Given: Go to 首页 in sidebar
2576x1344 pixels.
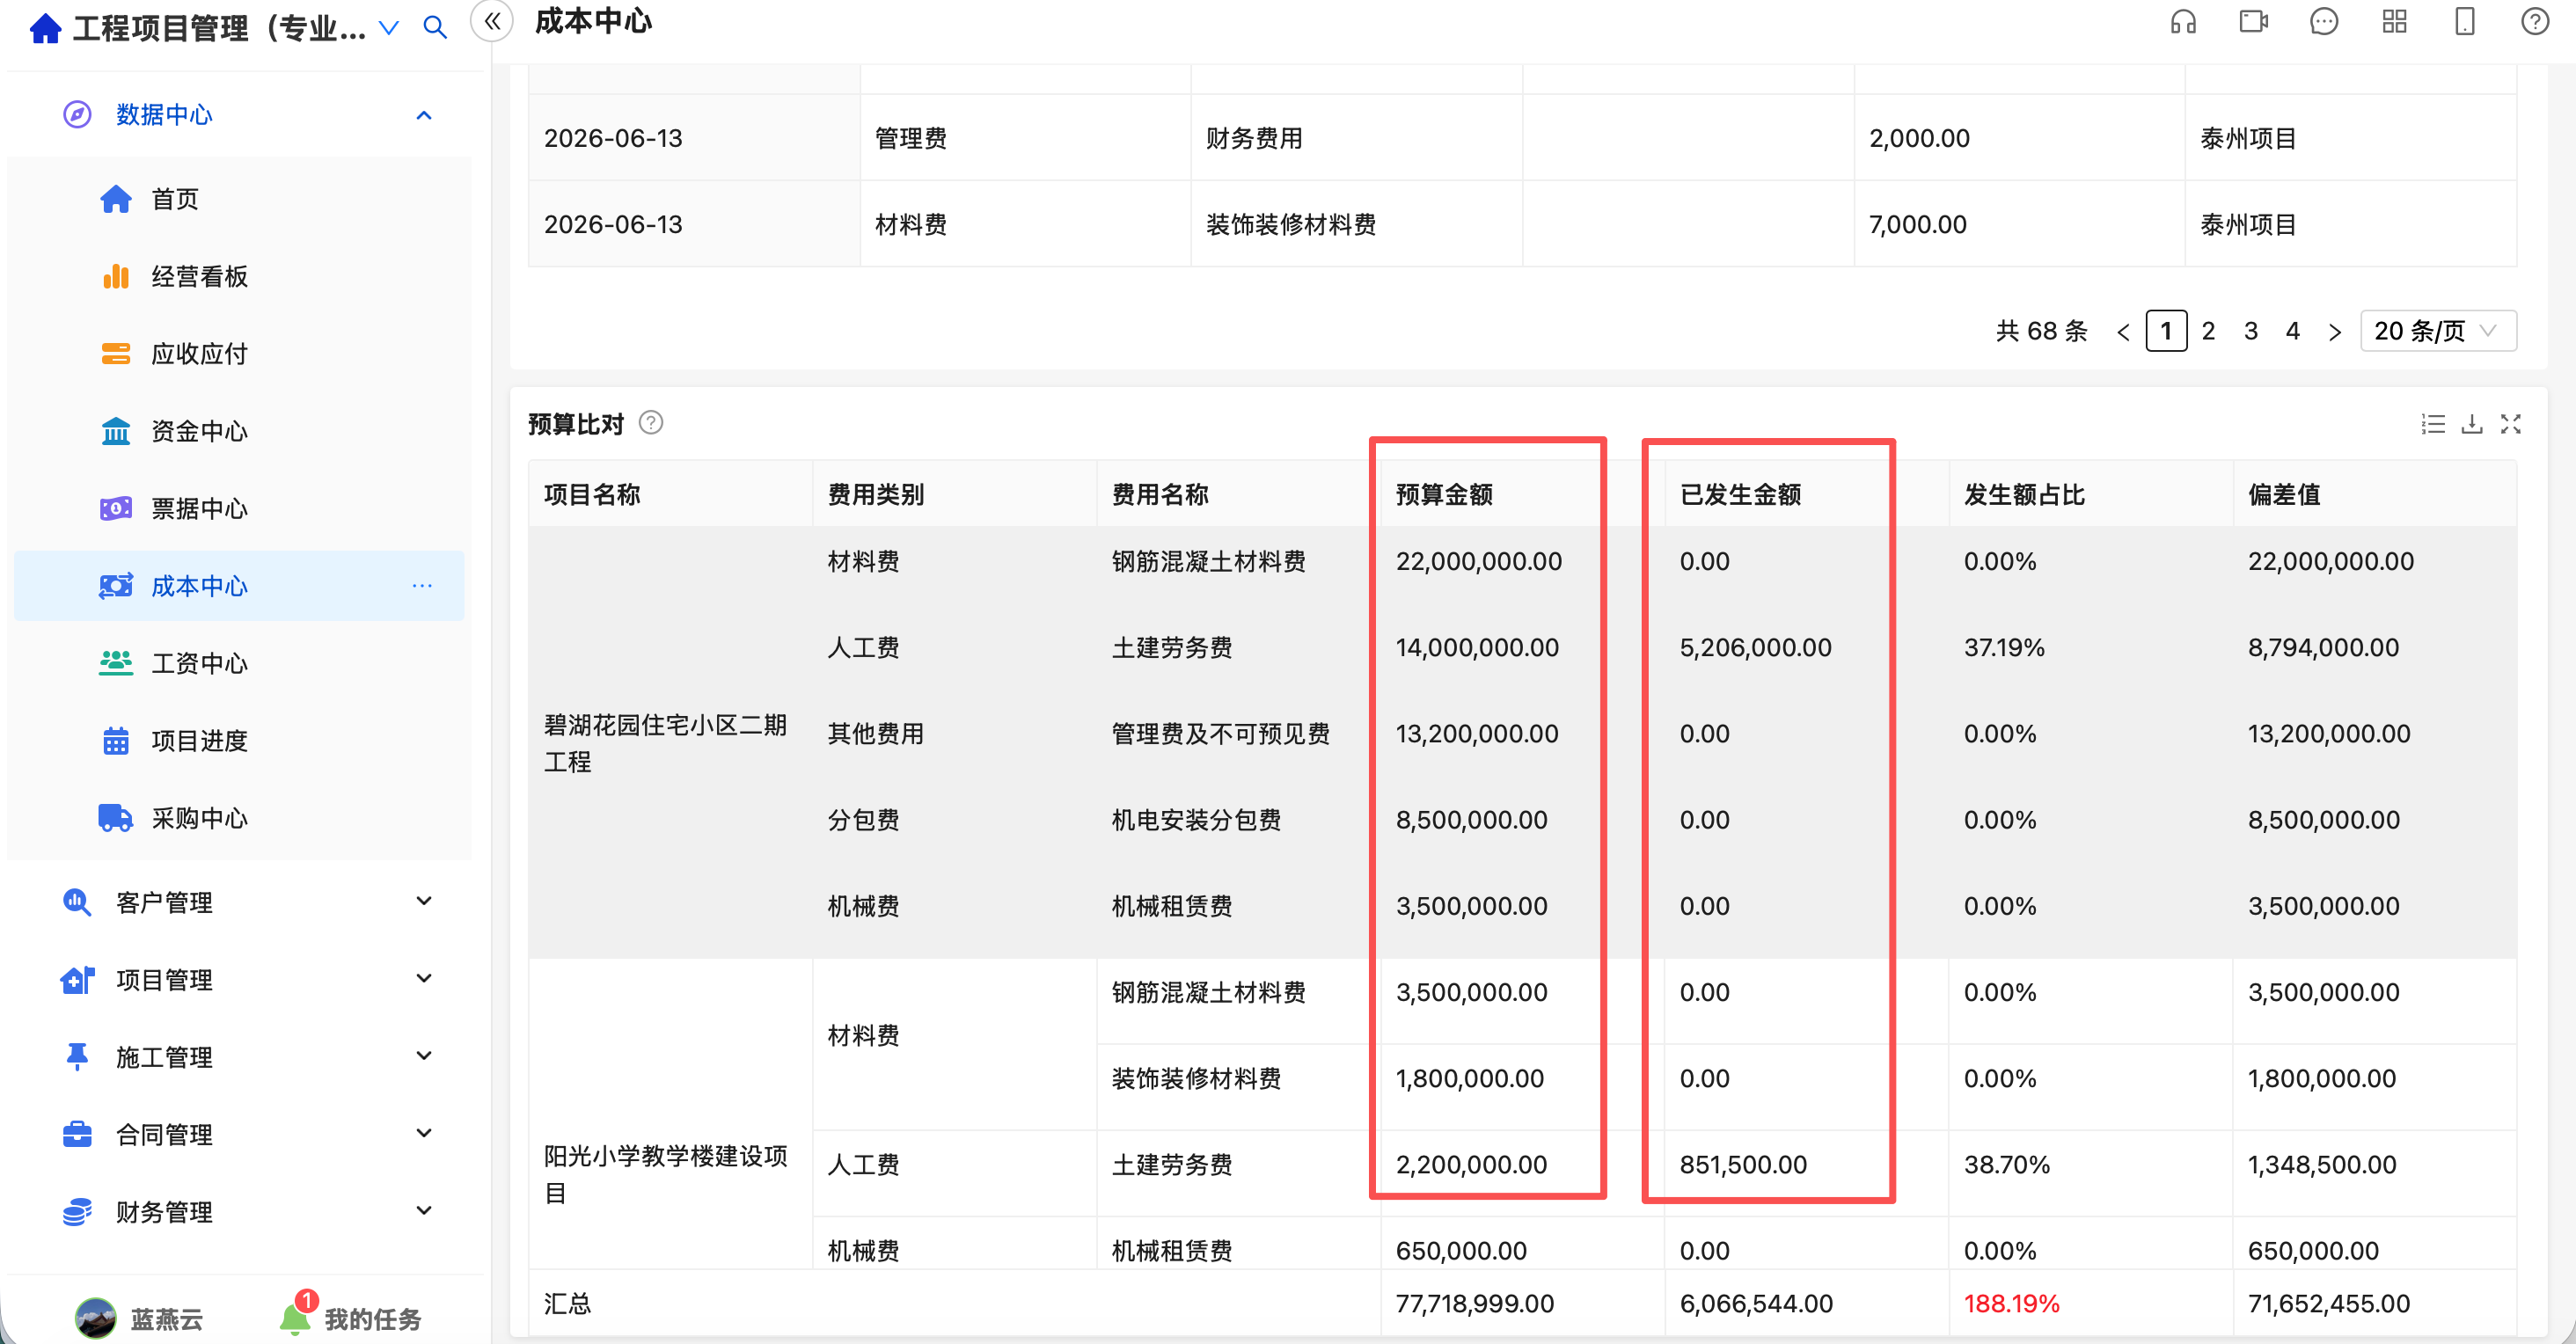Looking at the screenshot, I should (239, 199).
